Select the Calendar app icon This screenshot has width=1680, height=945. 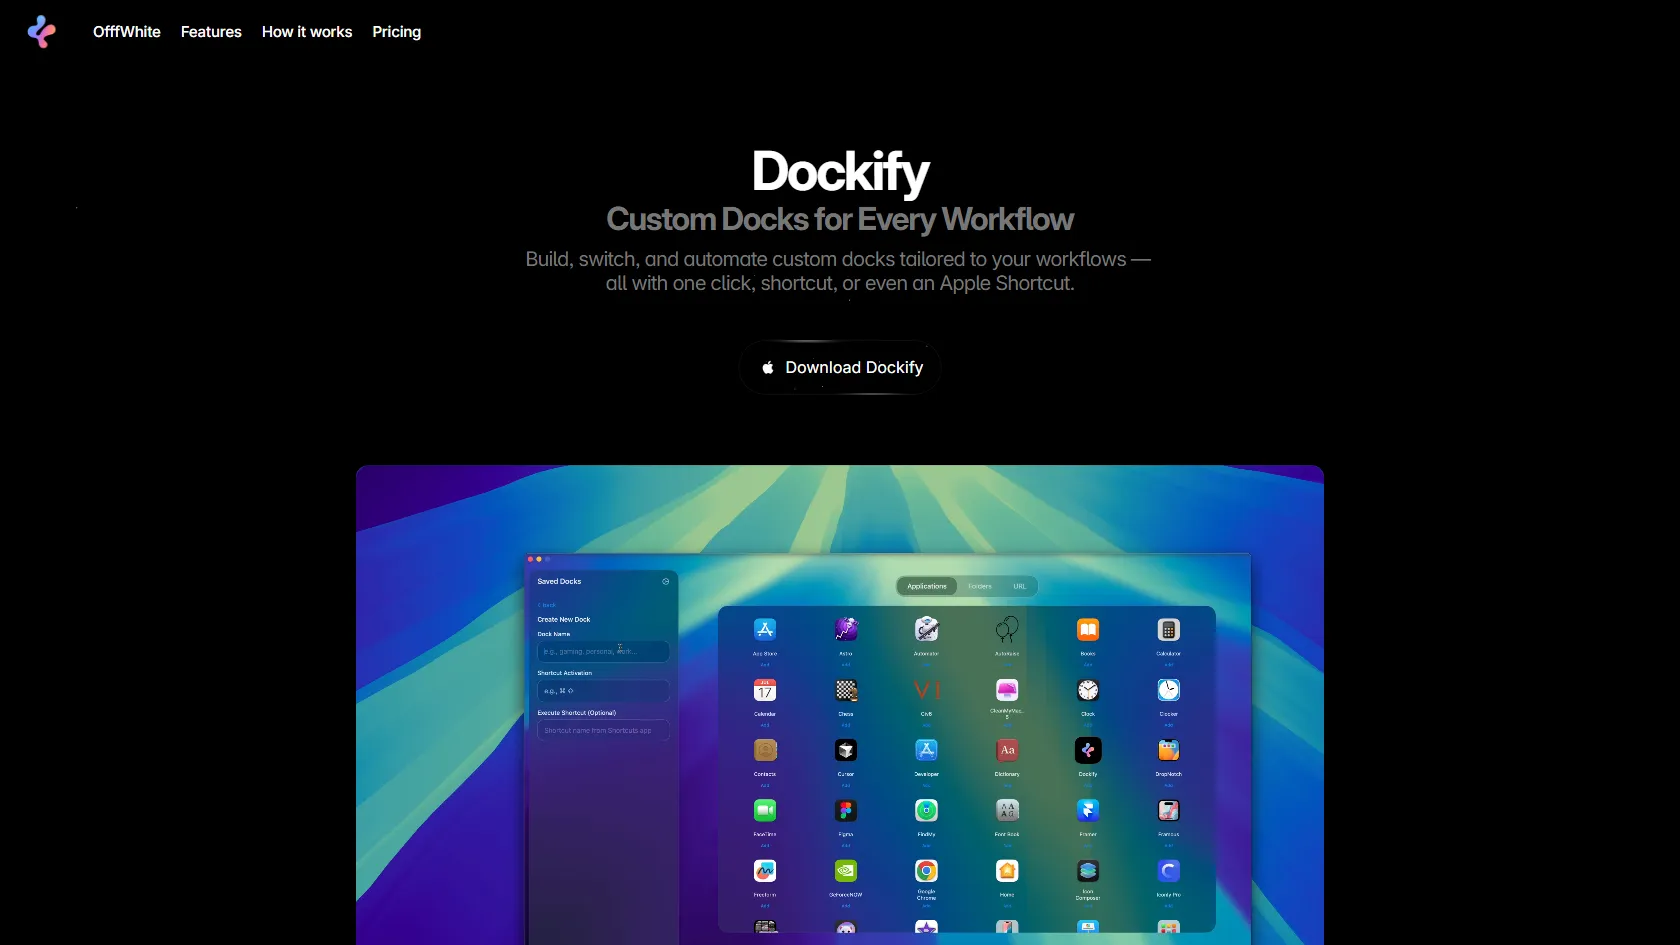click(765, 690)
